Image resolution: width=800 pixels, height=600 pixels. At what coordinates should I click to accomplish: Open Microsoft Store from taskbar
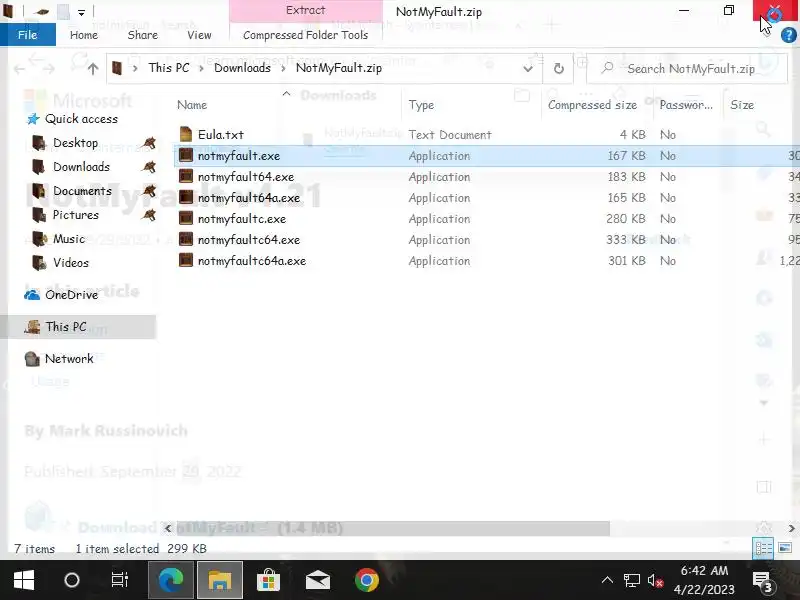268,580
